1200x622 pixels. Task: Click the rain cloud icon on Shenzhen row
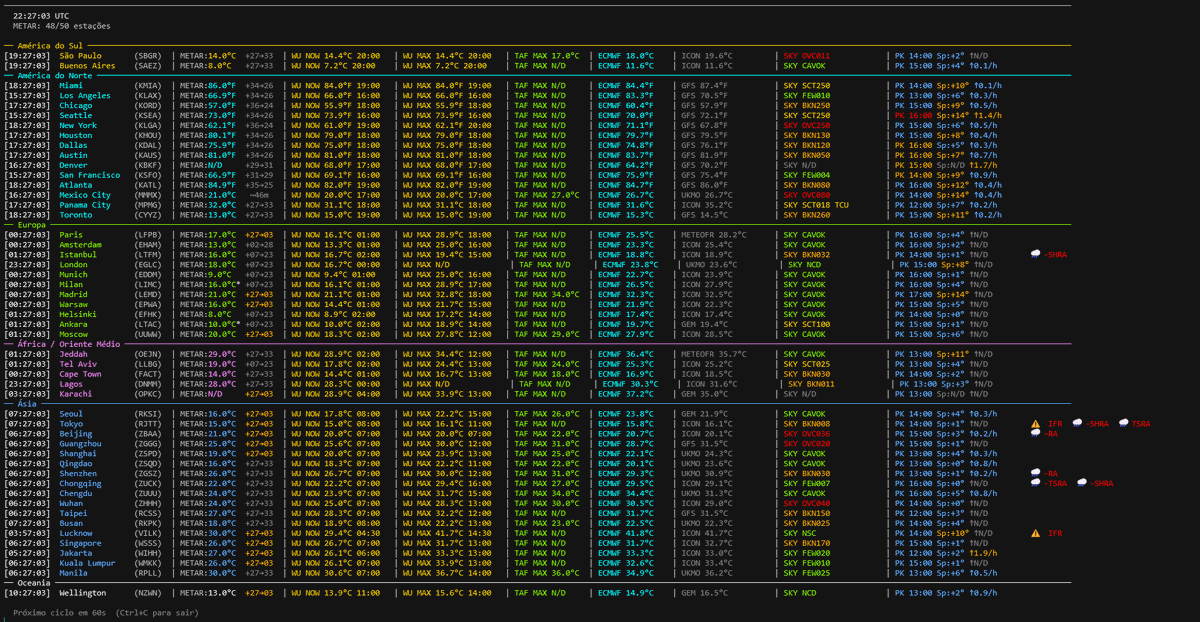1036,473
